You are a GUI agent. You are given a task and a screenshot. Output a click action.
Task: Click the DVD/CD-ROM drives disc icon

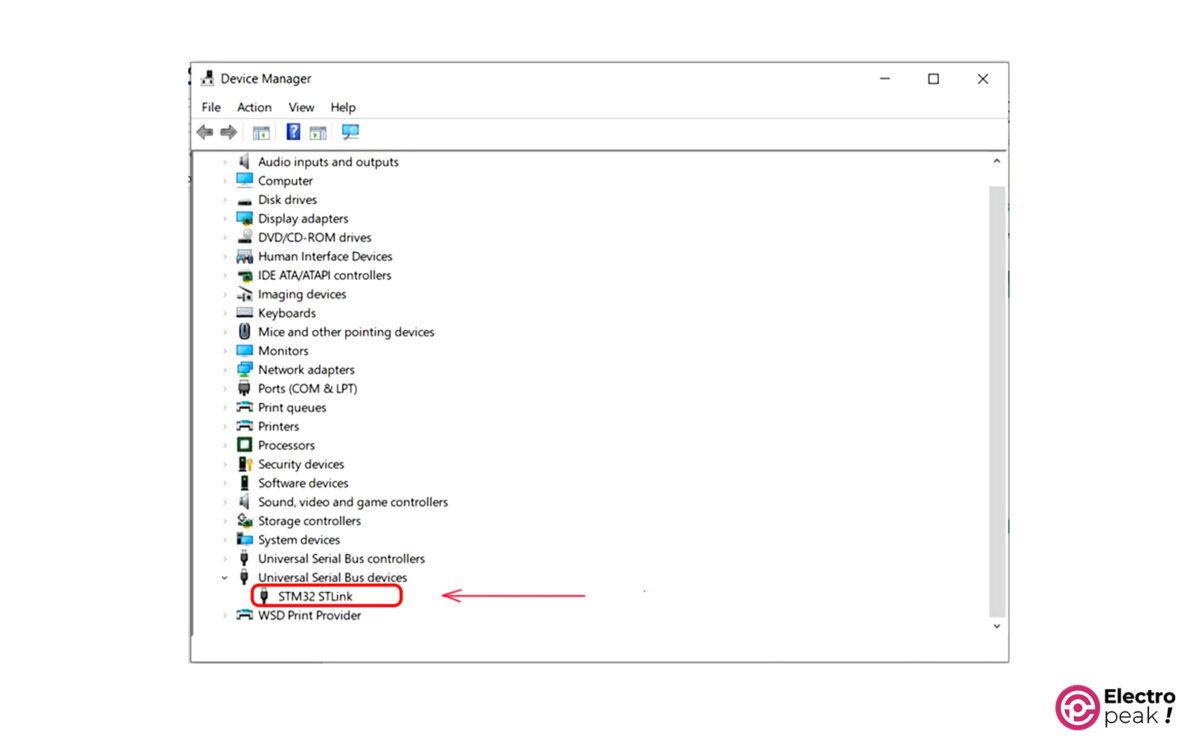244,238
